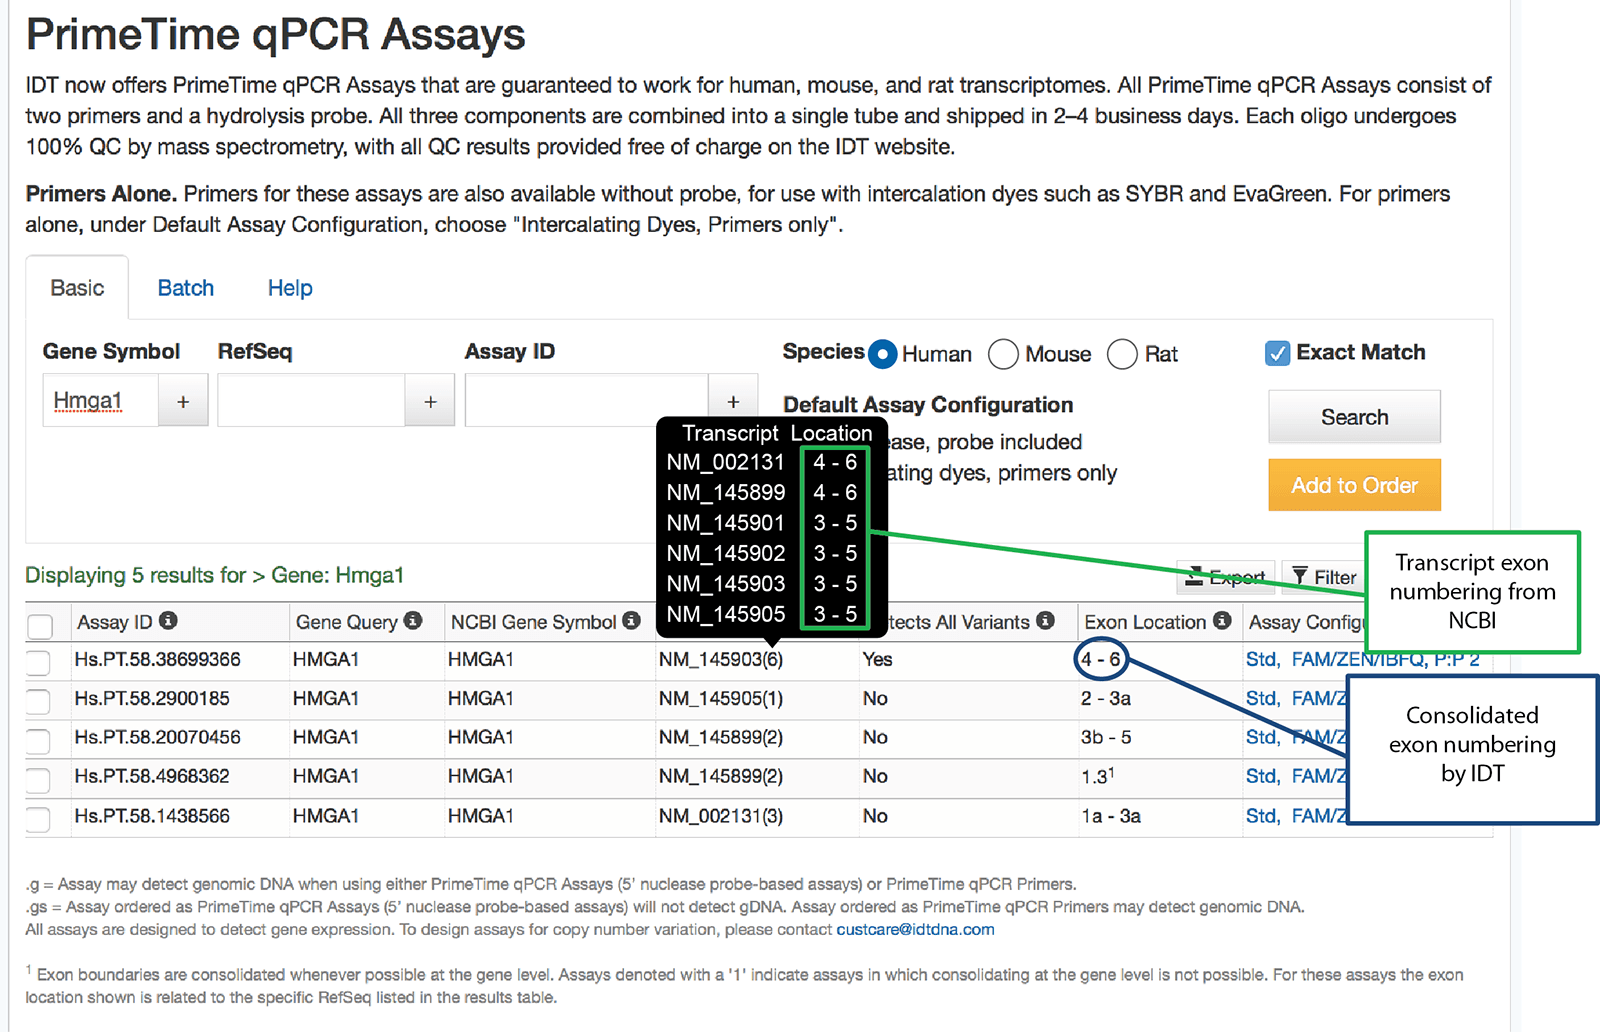
Task: Click info icon beside Detects All Variants
Action: (x=1045, y=621)
